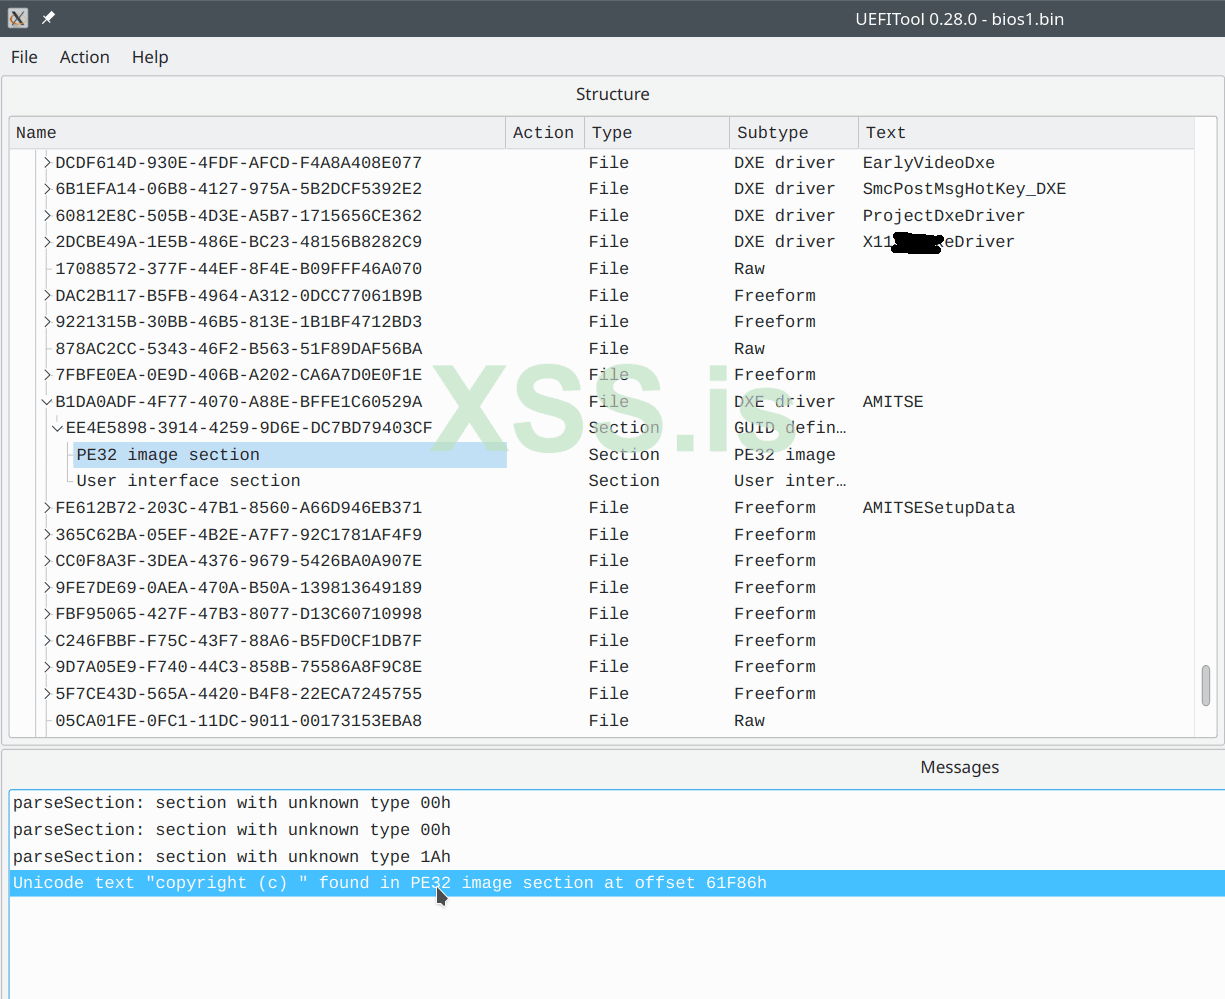Select file 17088572-377F-44EF-8F4E-B09FFF46A070
This screenshot has height=999, width=1225.
238,269
